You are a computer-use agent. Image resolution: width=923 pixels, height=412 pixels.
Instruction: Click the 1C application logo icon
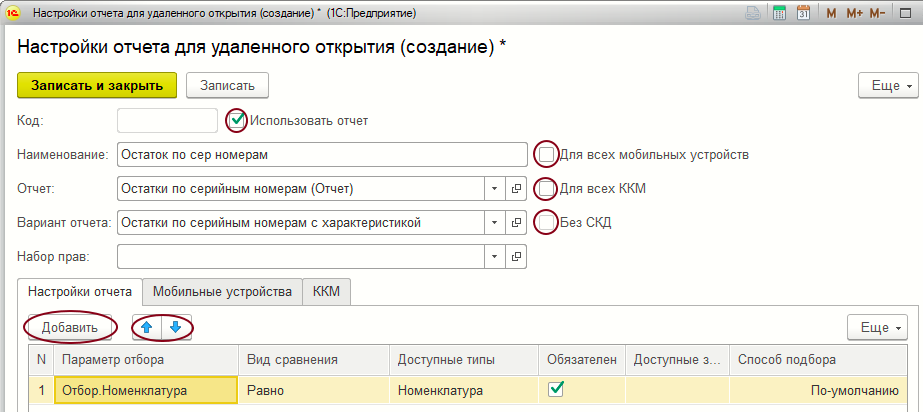point(13,13)
